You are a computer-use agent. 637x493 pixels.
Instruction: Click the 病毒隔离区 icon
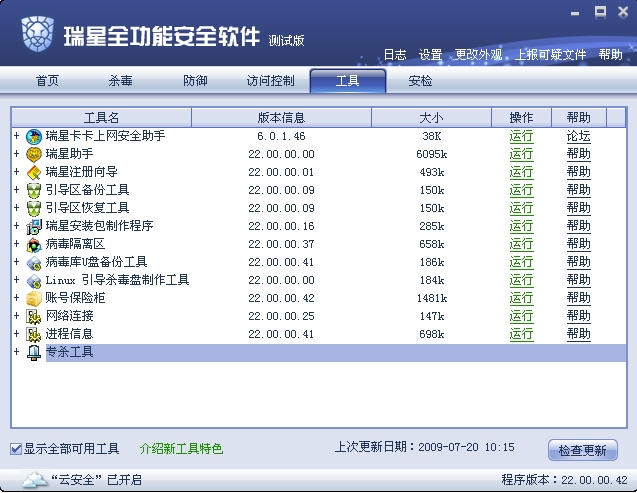(34, 244)
